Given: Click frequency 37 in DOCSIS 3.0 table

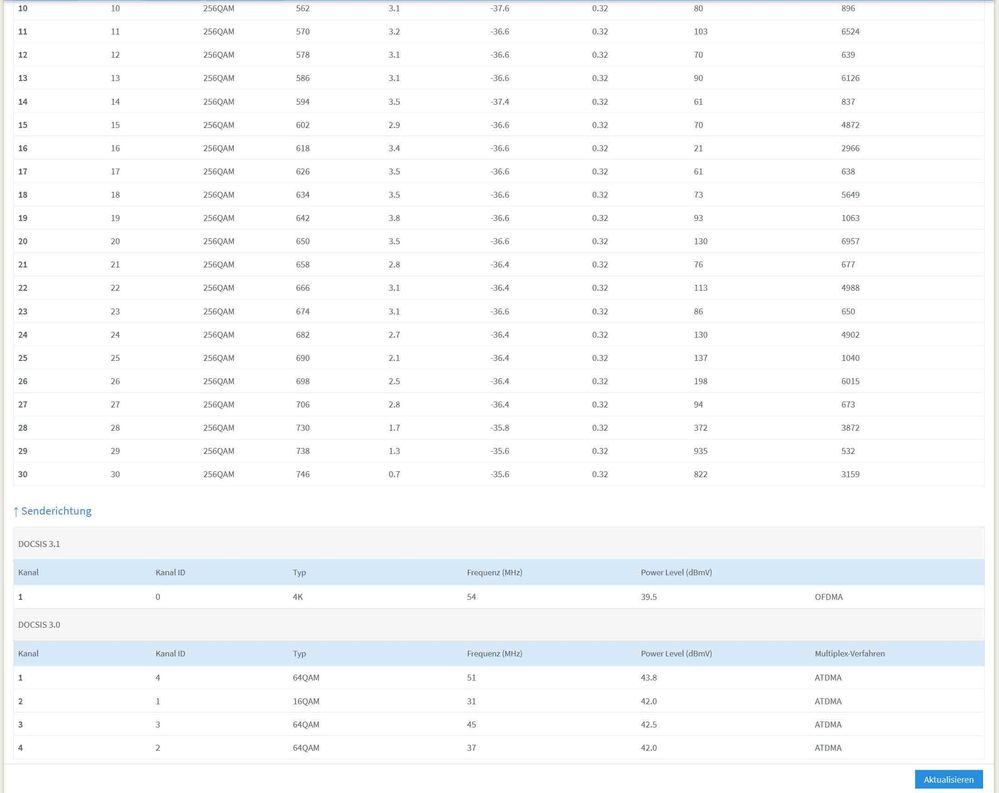Looking at the screenshot, I should click(471, 748).
